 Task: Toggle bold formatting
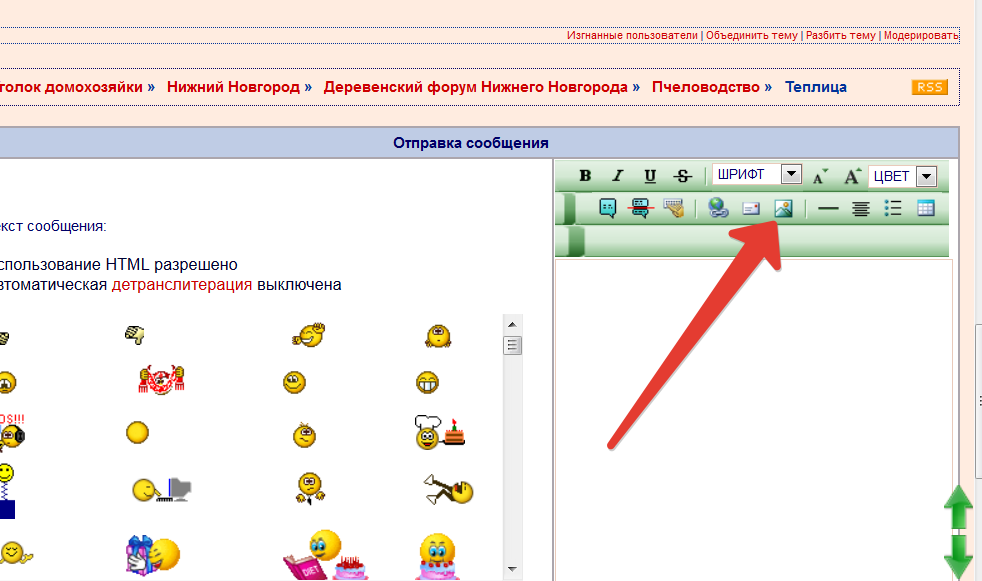tap(585, 176)
